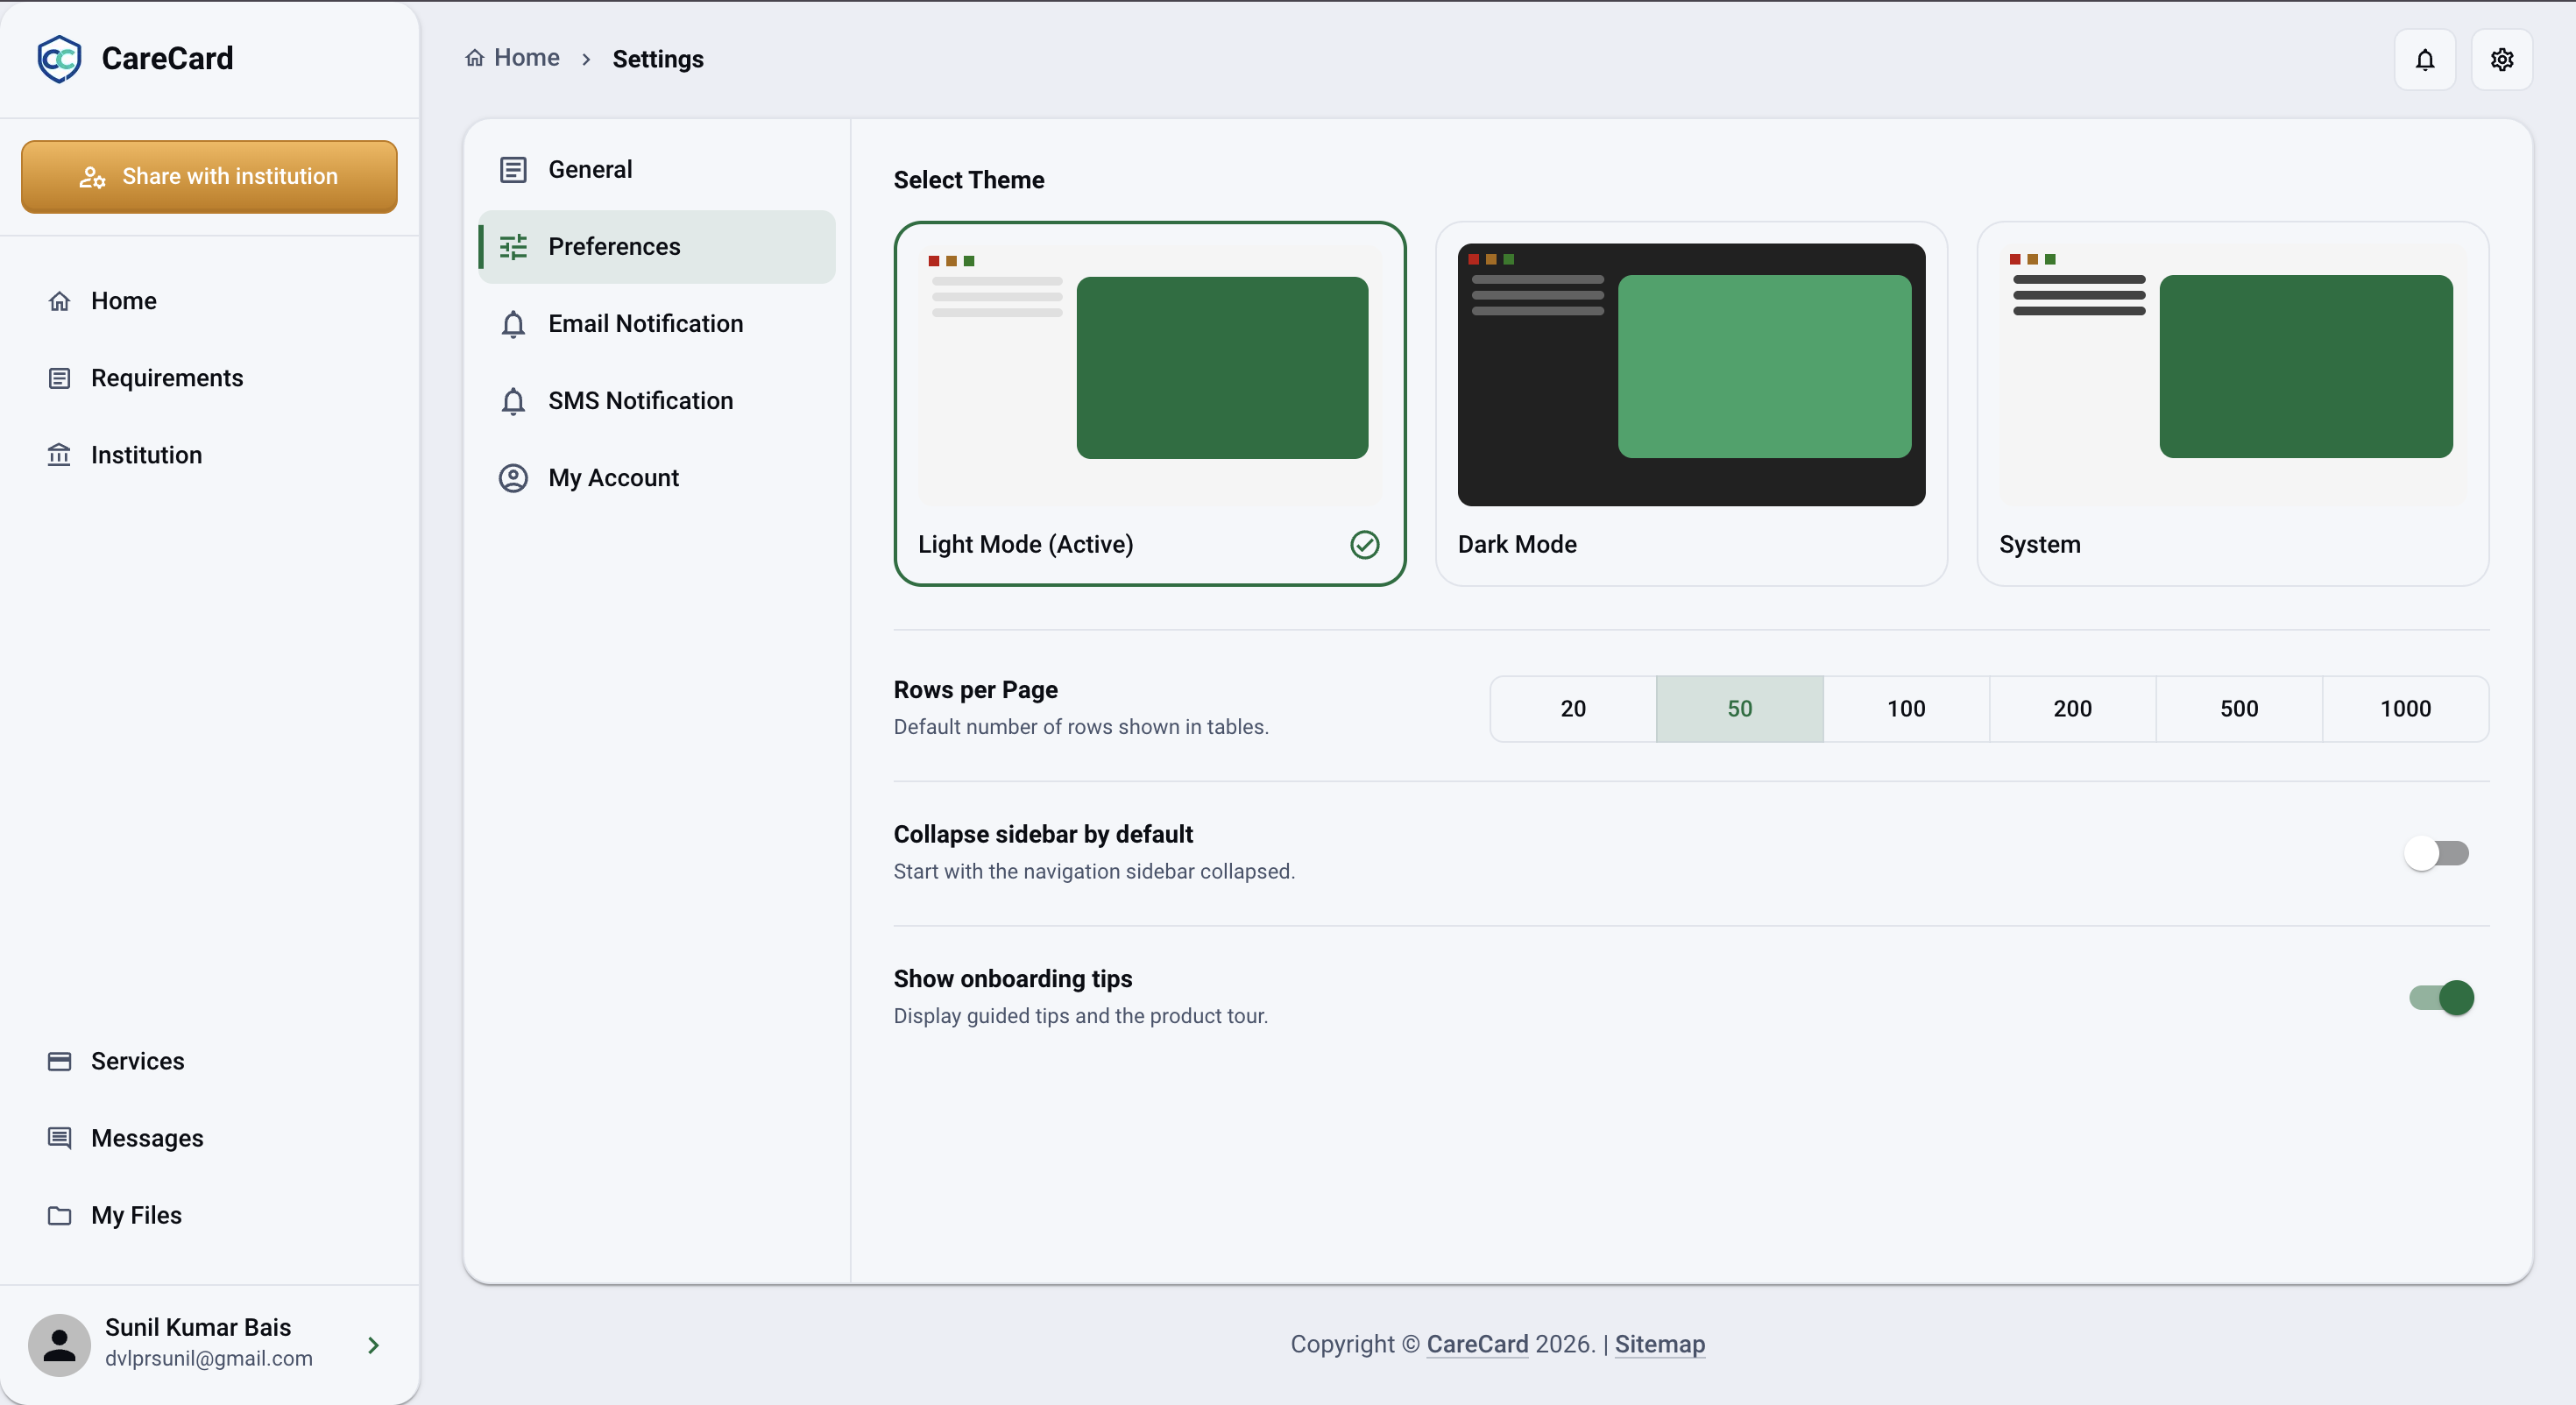Open the CareCard footer link

click(x=1477, y=1344)
